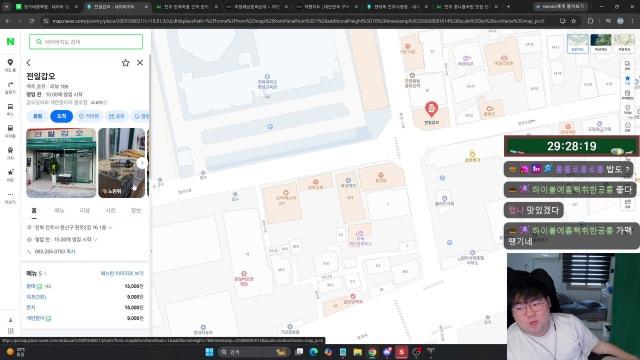Save place with the star outline icon
640x360 pixels.
tap(125, 62)
